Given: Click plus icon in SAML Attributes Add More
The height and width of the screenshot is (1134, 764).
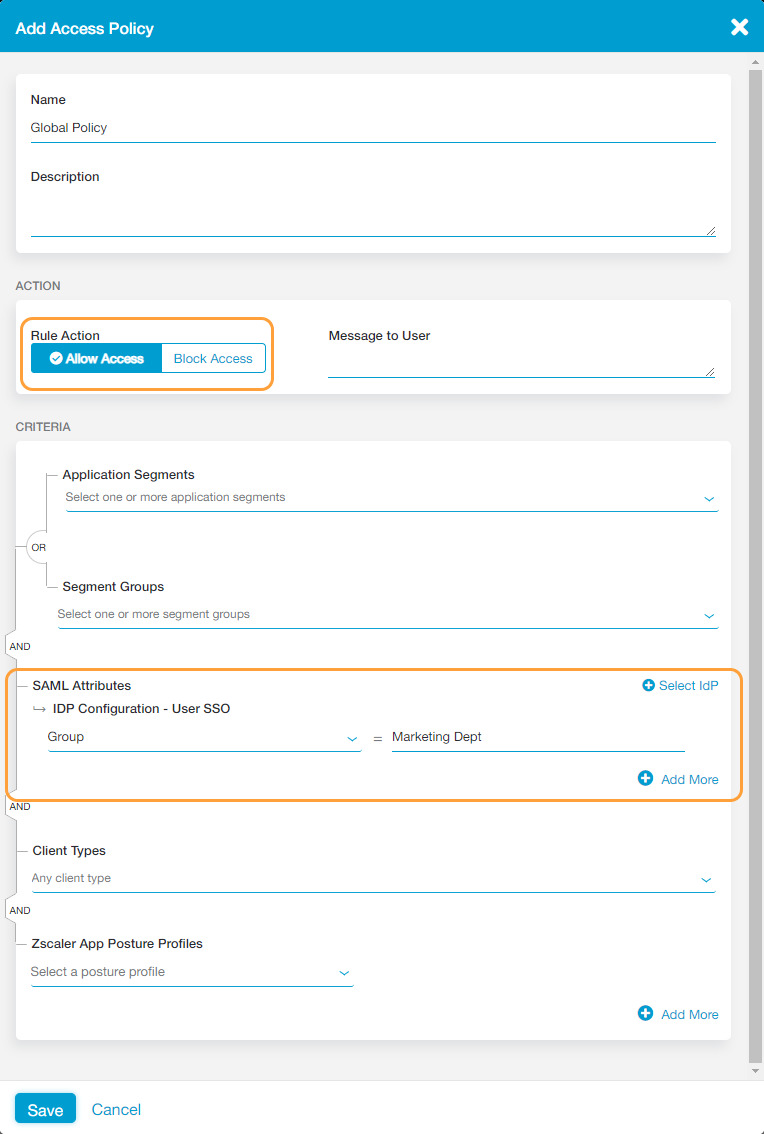Looking at the screenshot, I should pos(645,778).
